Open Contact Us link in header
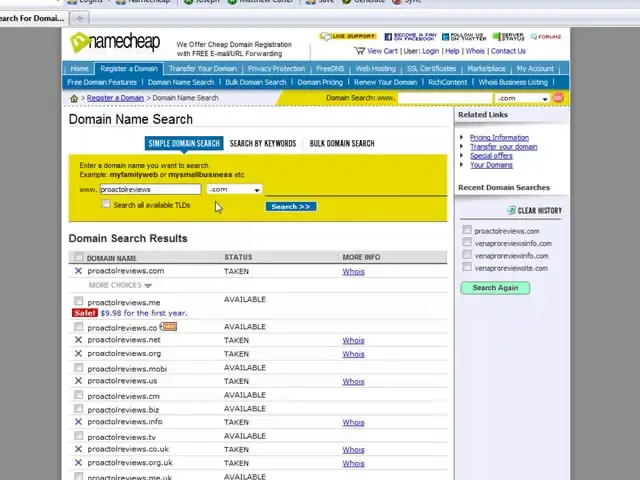 508,51
